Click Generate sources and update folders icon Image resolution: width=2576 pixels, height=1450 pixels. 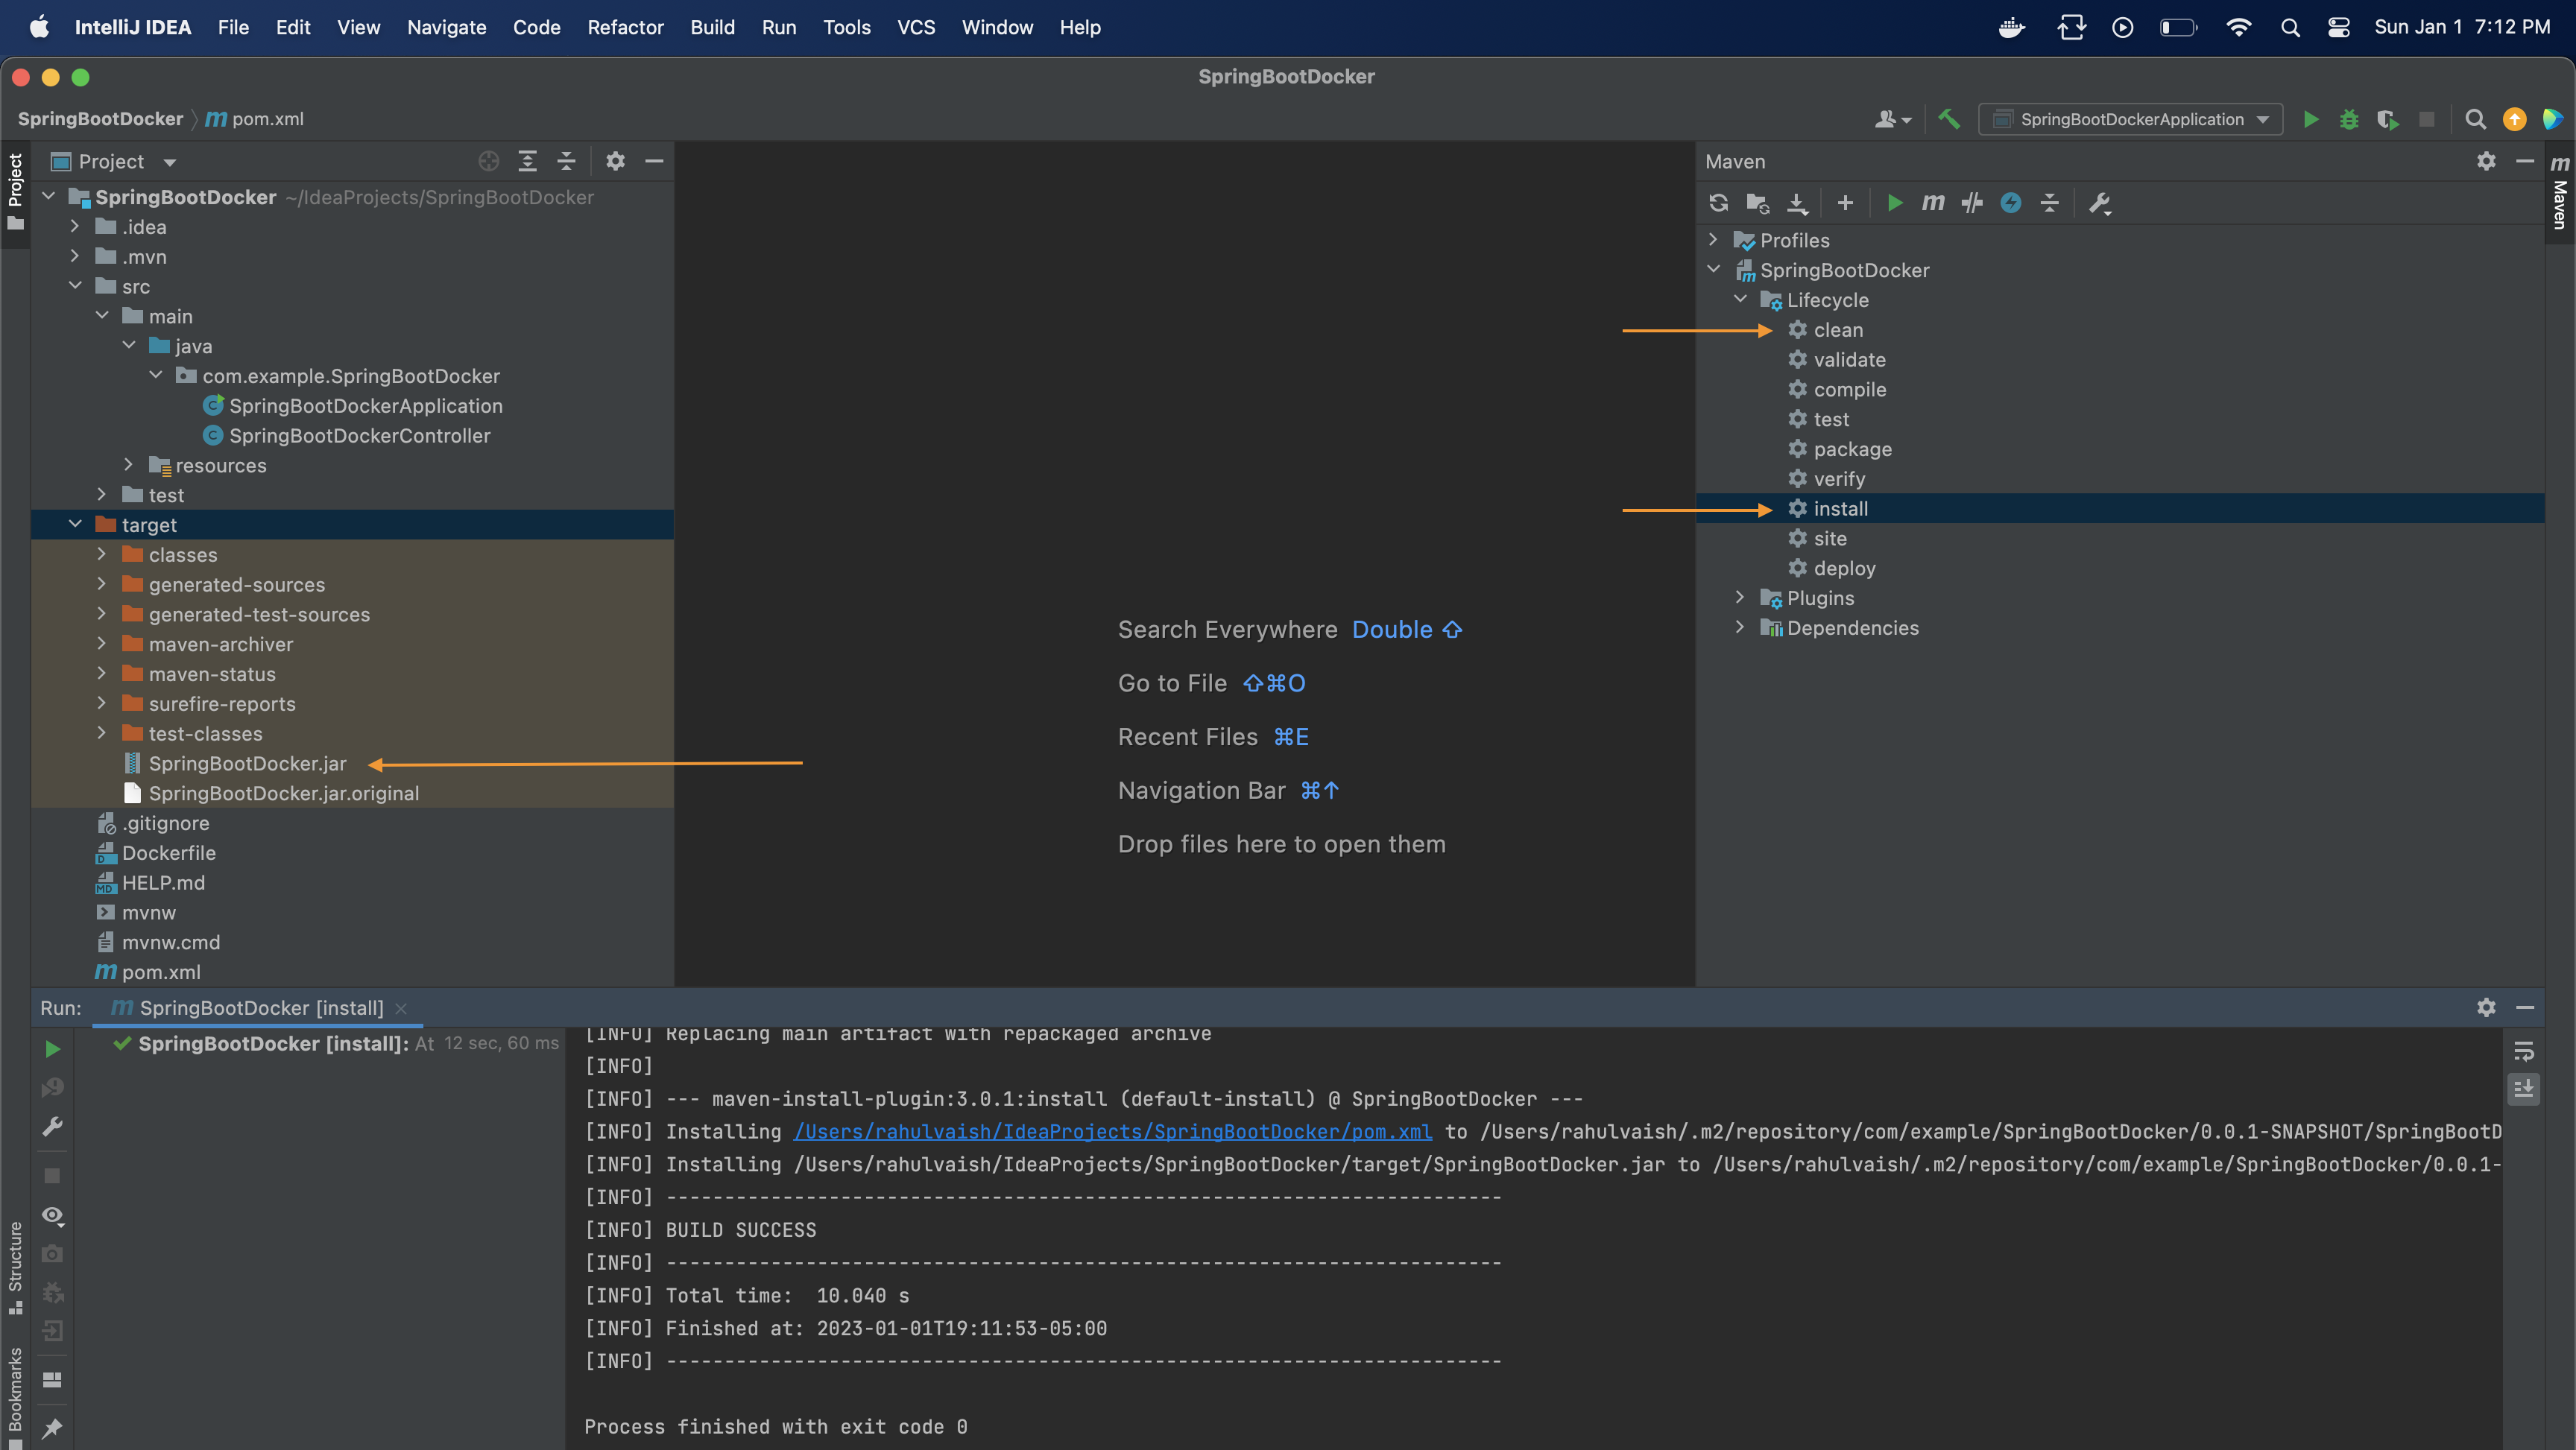coord(1758,203)
